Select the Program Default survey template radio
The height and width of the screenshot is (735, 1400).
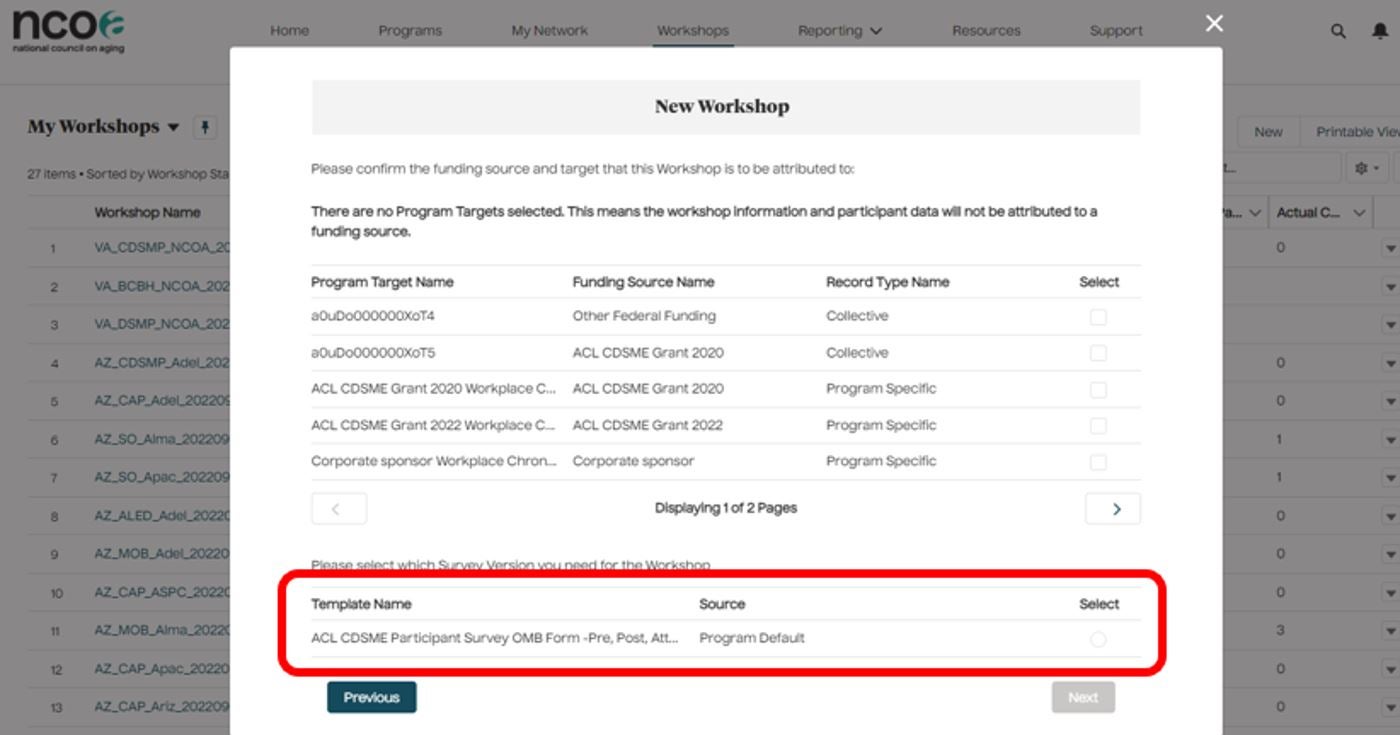click(x=1098, y=639)
